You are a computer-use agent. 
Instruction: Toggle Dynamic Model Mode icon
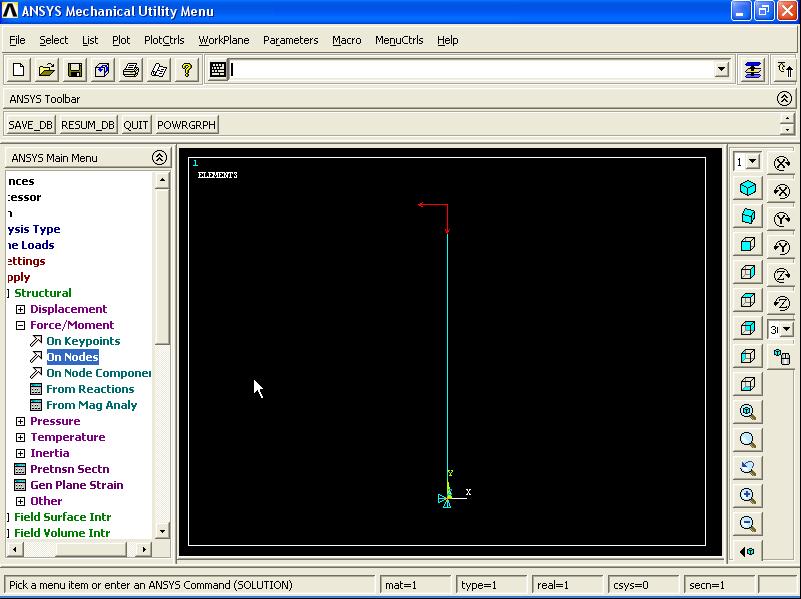click(x=782, y=357)
